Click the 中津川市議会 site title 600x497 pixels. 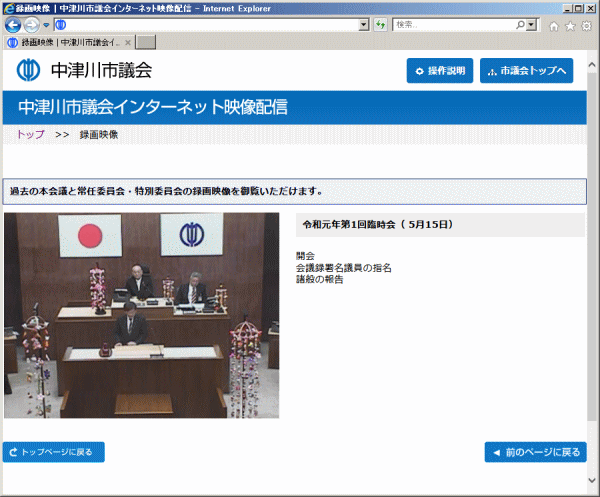tap(101, 70)
